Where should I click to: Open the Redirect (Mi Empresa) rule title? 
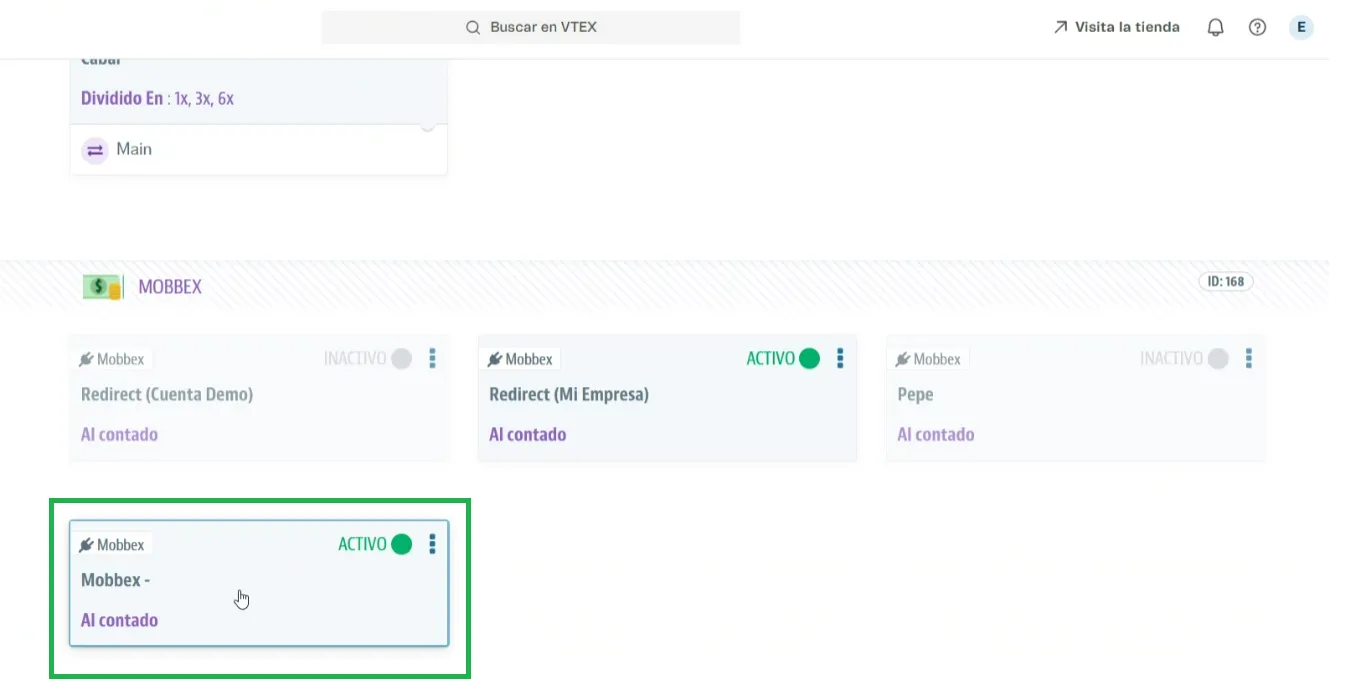pyautogui.click(x=569, y=395)
